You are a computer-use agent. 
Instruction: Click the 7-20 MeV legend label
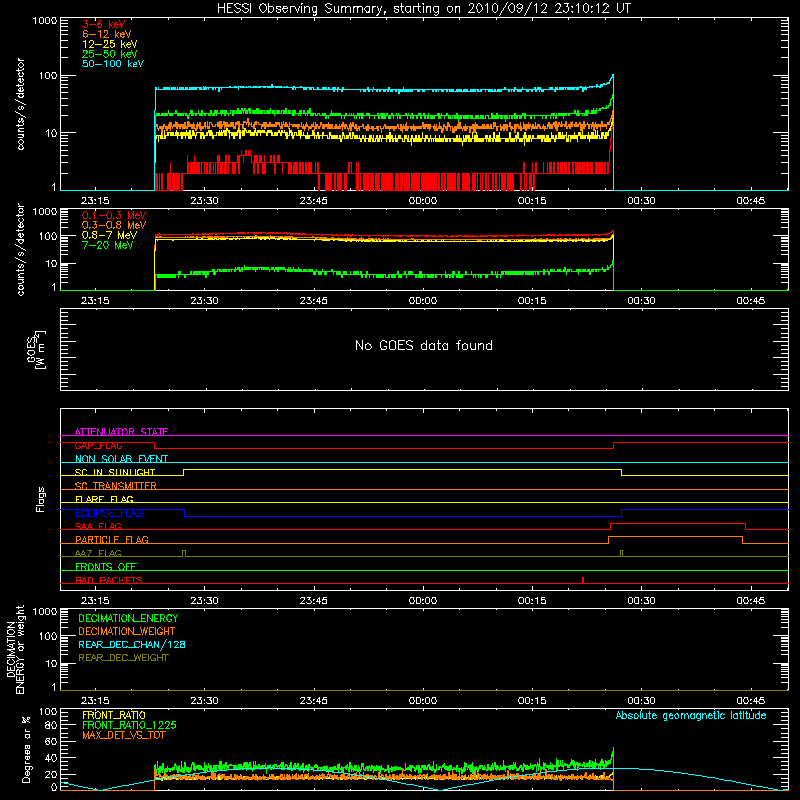point(107,245)
